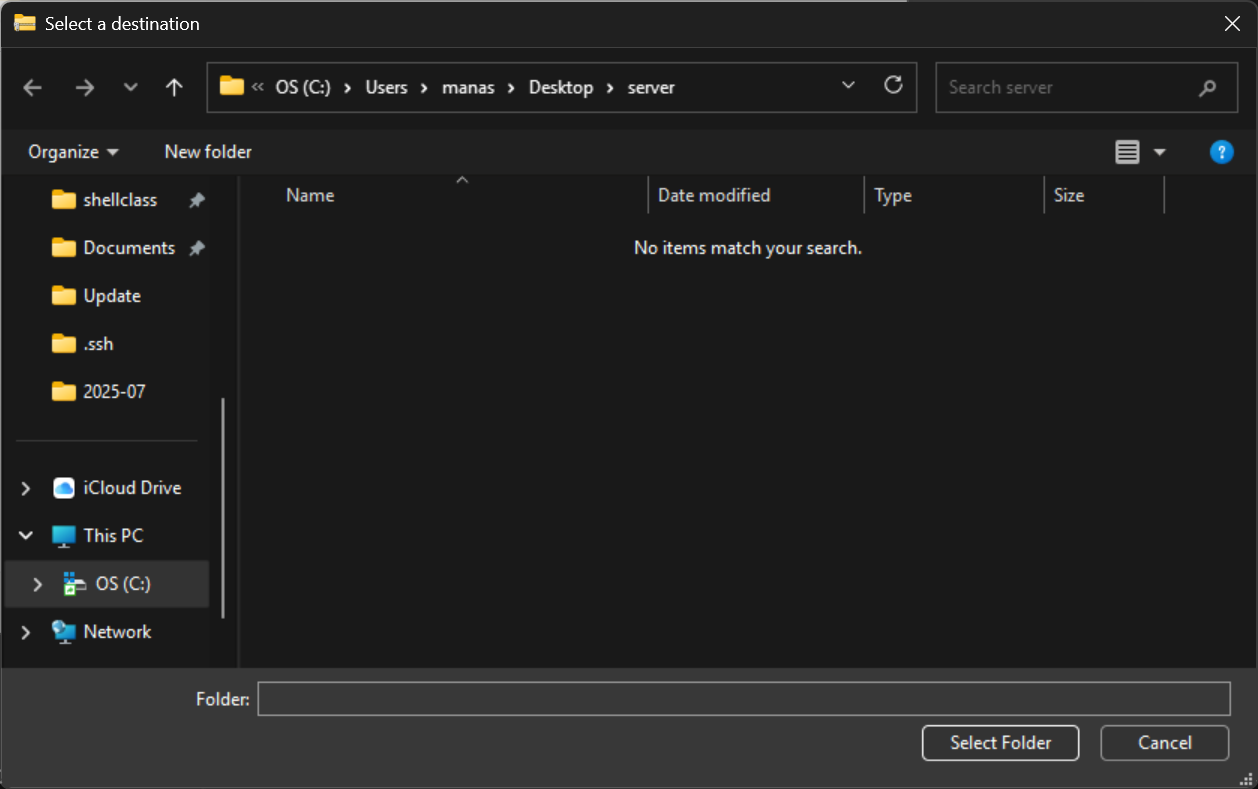The height and width of the screenshot is (789, 1258).
Task: Go up one folder level
Action: click(174, 88)
